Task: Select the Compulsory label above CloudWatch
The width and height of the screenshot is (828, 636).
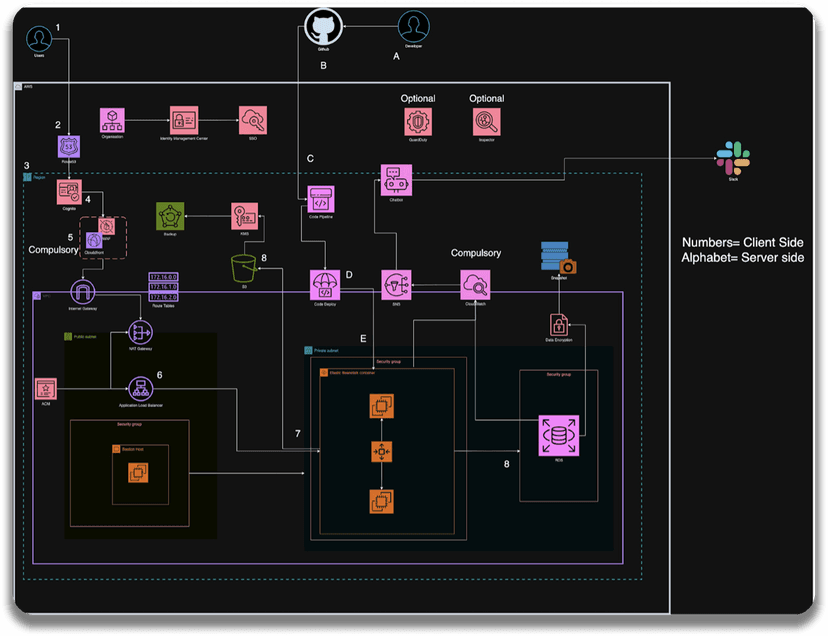Action: [476, 253]
